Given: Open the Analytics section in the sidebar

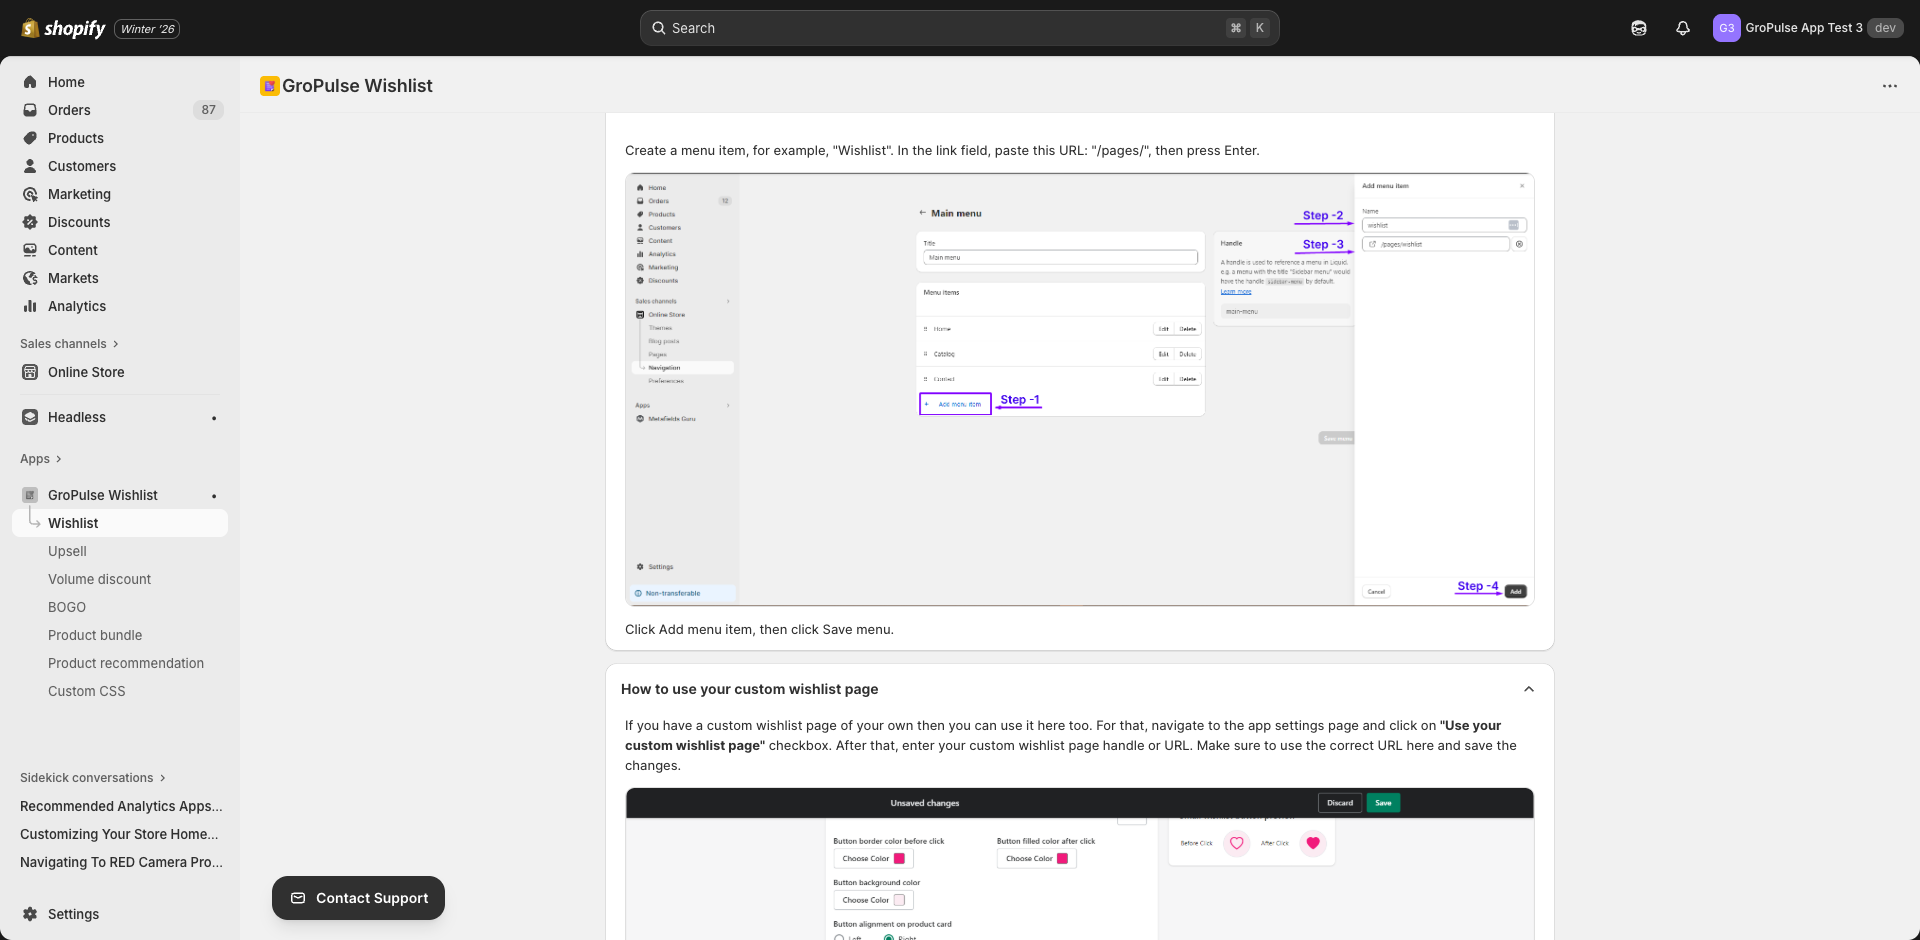Looking at the screenshot, I should 77,306.
